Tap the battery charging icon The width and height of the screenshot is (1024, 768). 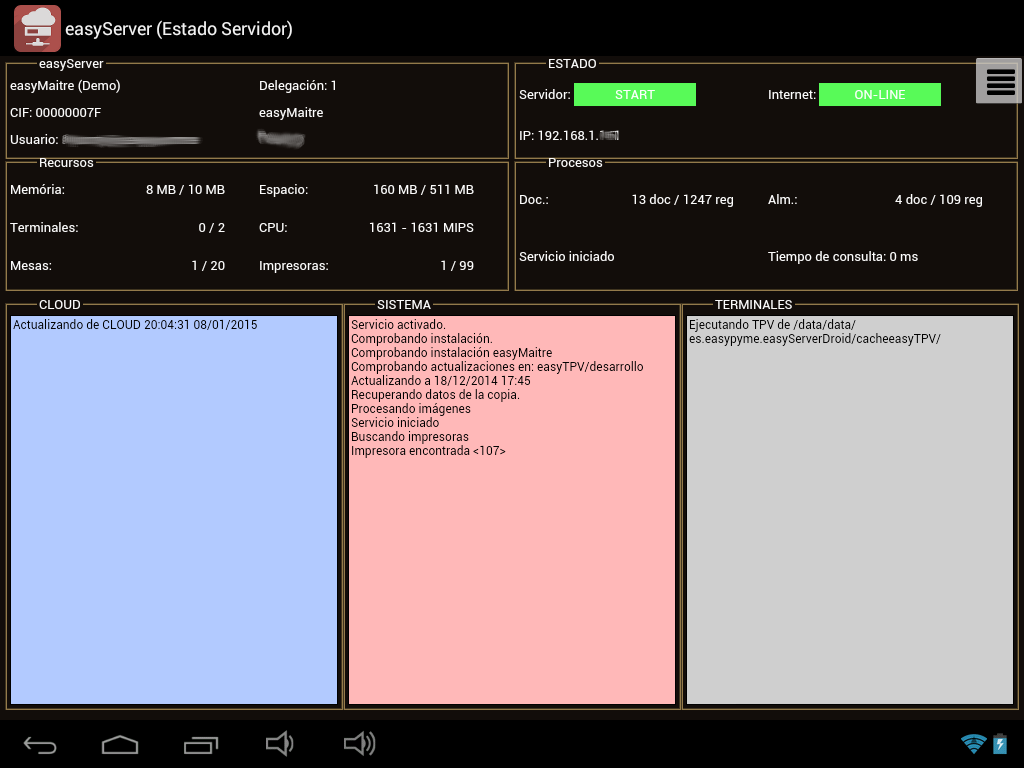pyautogui.click(x=1000, y=744)
